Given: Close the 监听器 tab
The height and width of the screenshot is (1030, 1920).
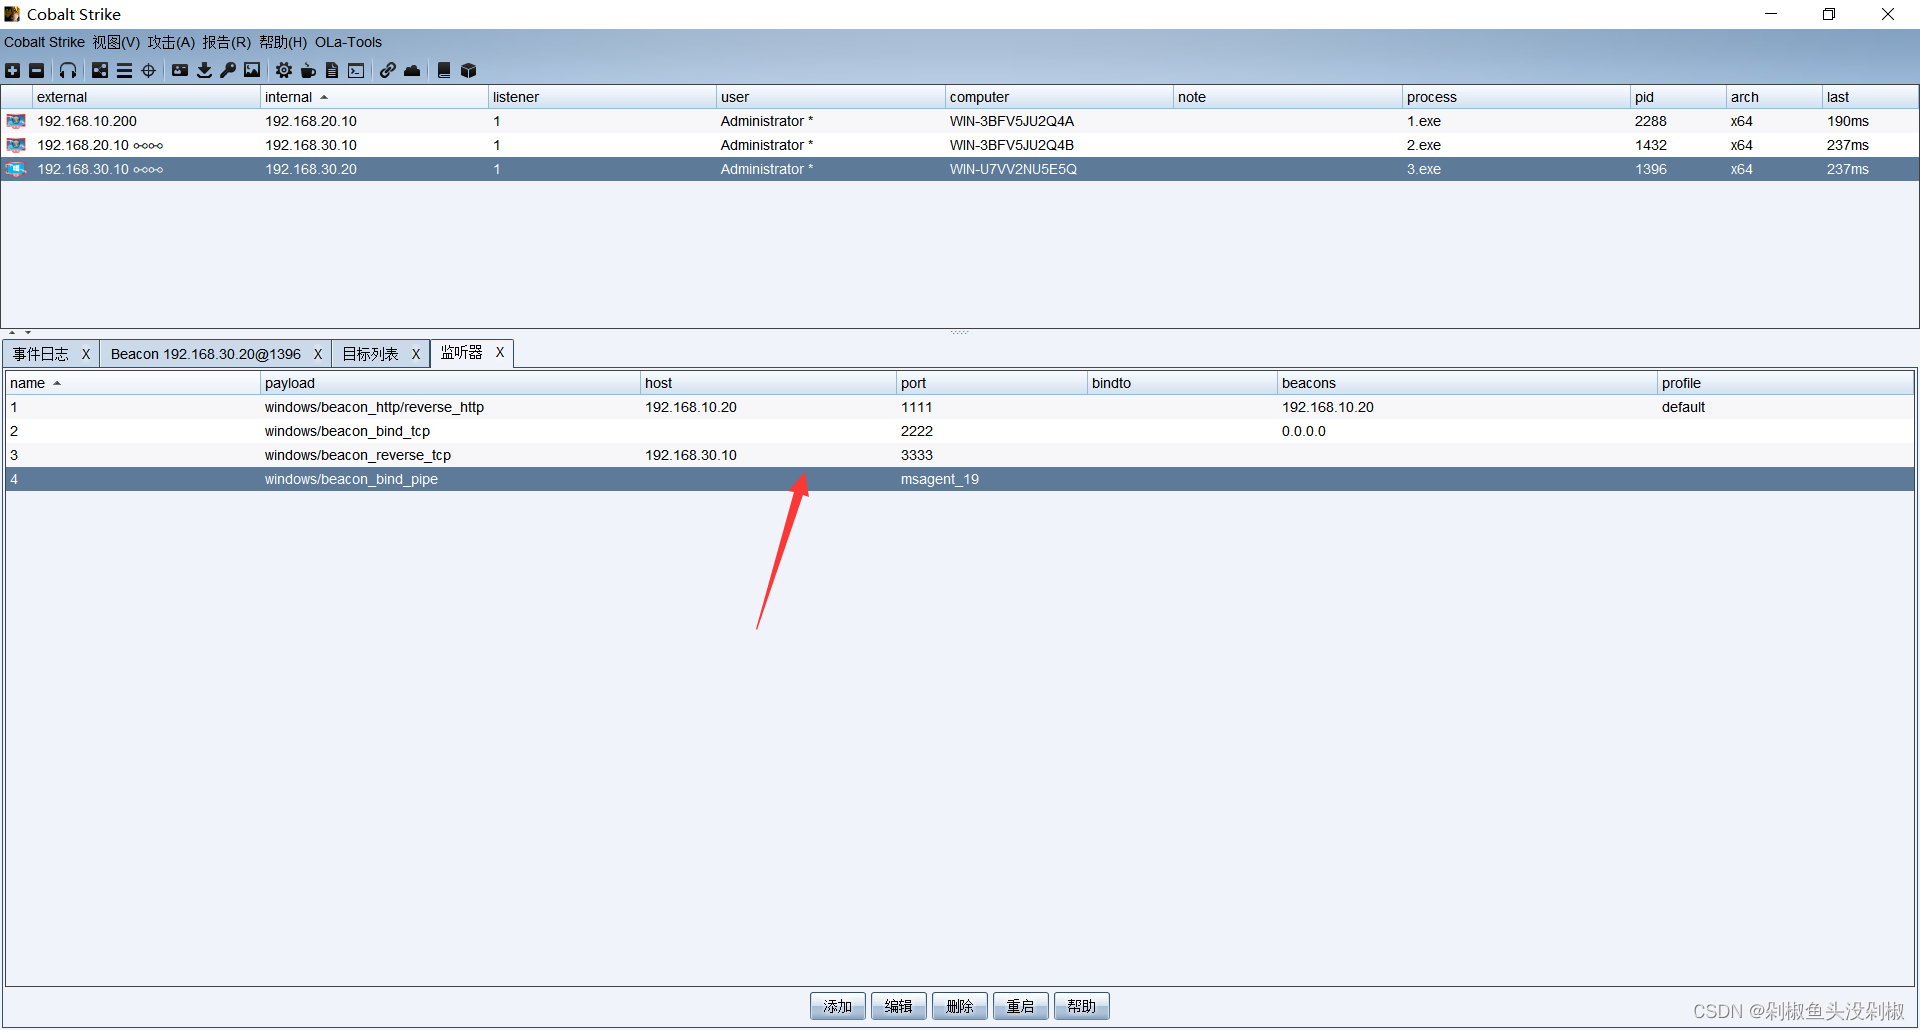Looking at the screenshot, I should pos(500,353).
